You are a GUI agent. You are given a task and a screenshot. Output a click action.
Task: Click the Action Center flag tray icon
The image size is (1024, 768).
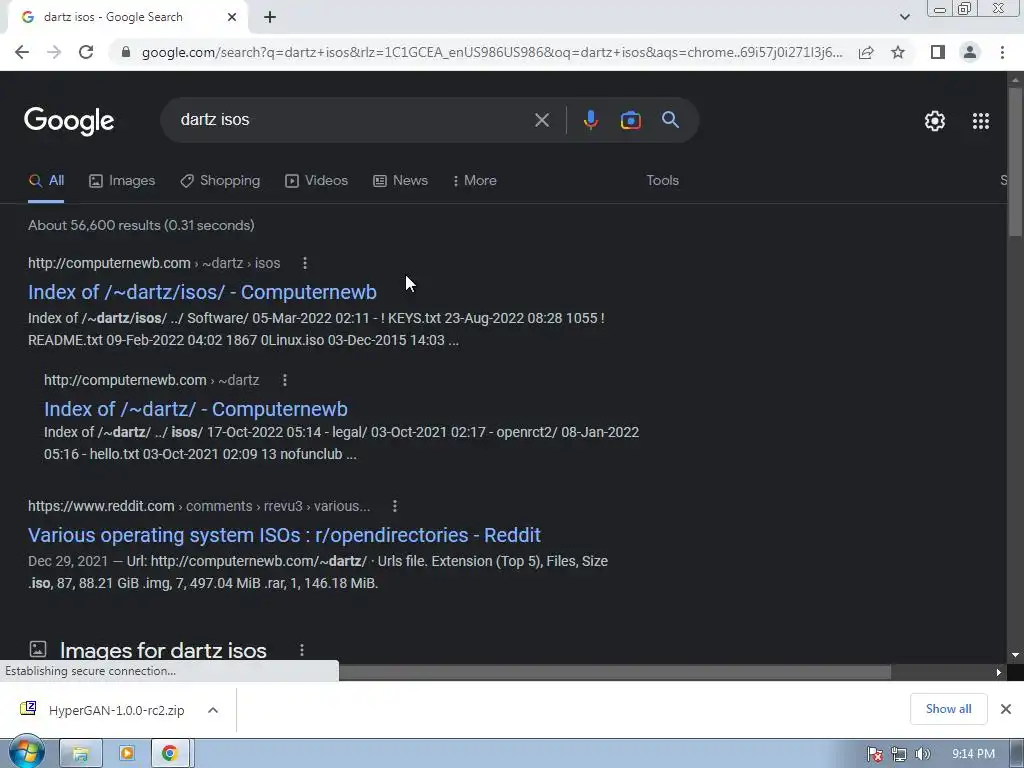pos(875,754)
